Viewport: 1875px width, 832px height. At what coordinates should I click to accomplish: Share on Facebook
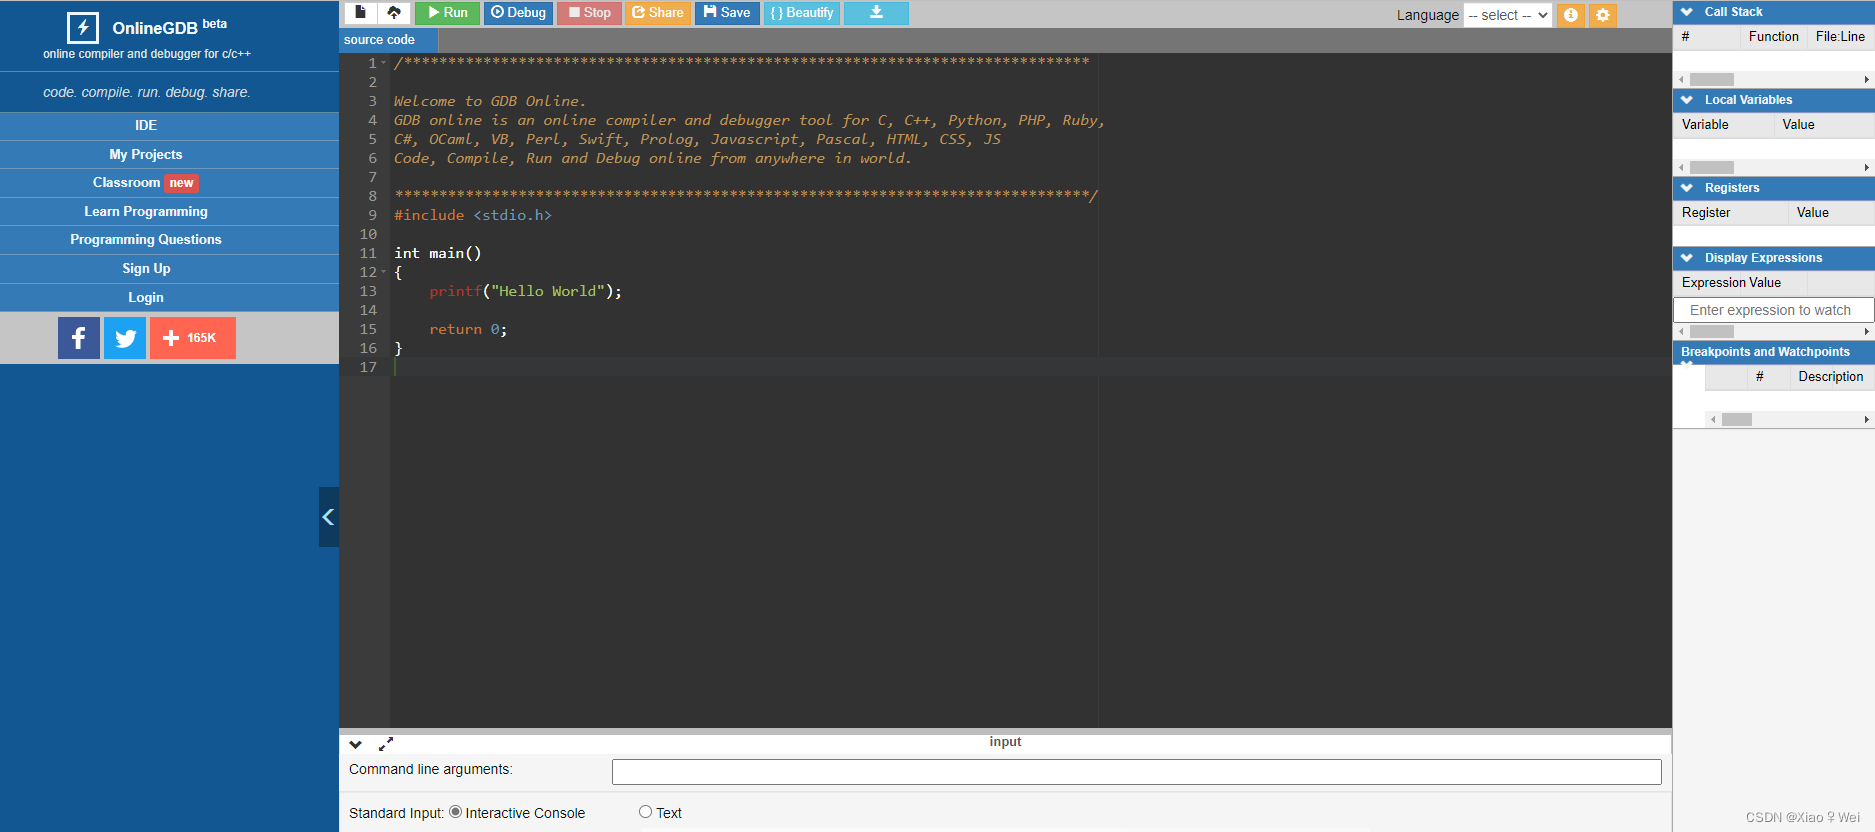(x=79, y=338)
